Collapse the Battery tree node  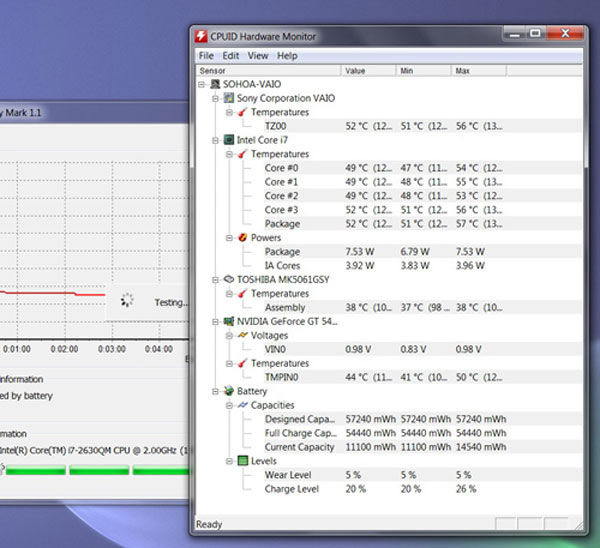215,392
